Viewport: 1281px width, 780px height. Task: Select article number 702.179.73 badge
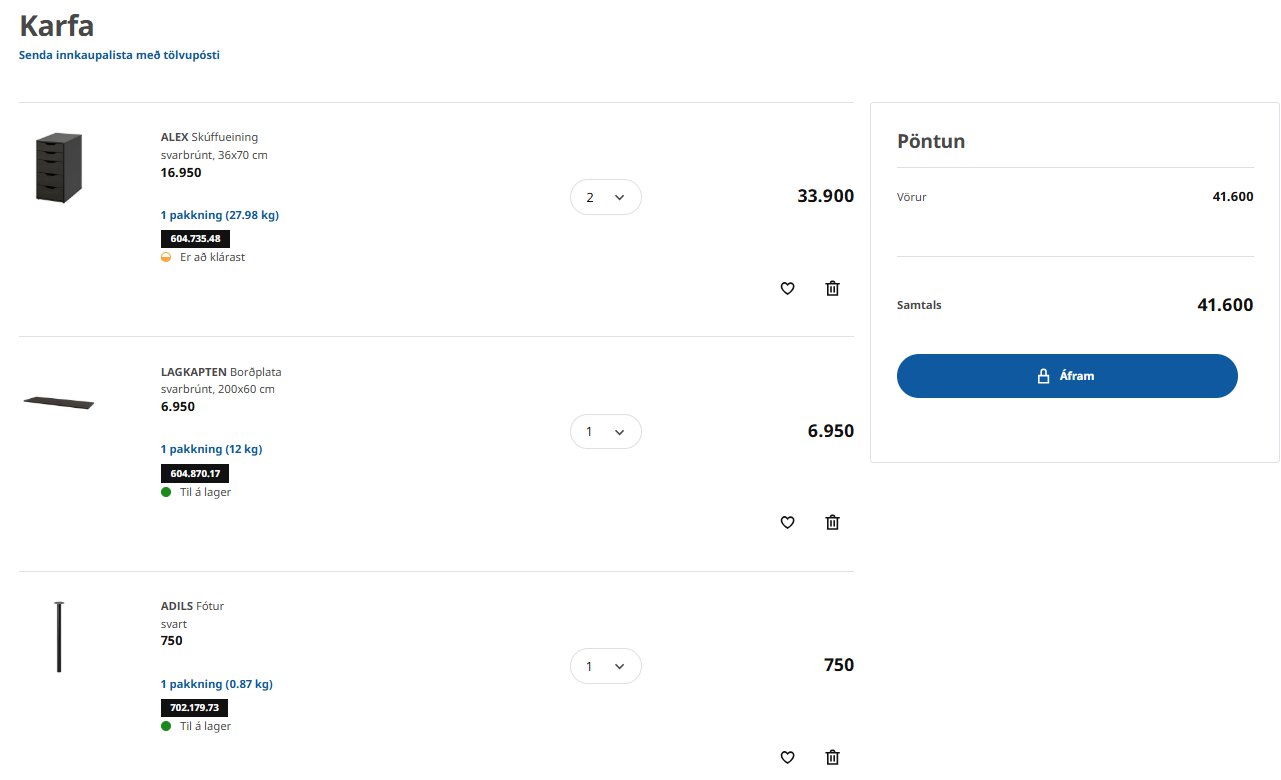[x=194, y=708]
